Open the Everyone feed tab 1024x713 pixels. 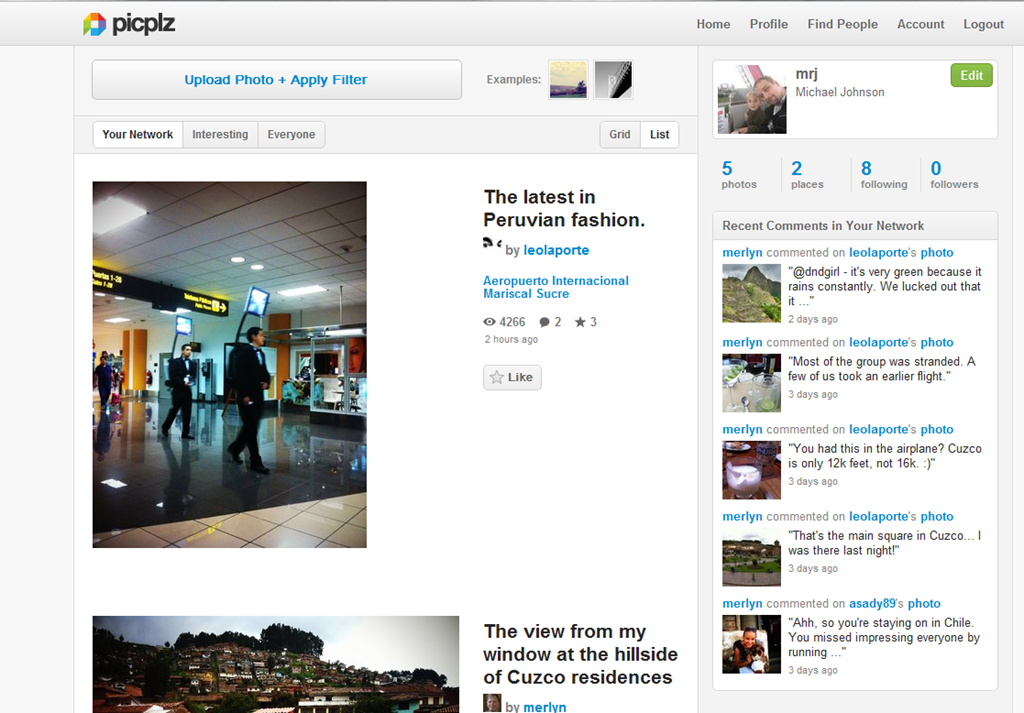click(x=291, y=135)
